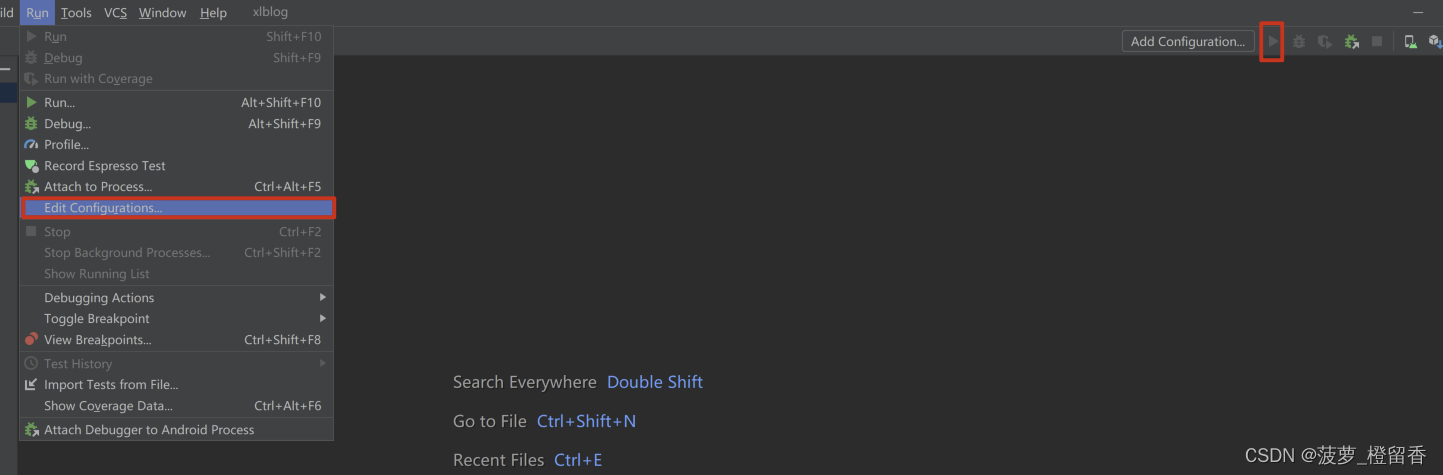The width and height of the screenshot is (1443, 475).
Task: Click Attach Debugger to Android Process toolbar icon
Action: click(x=1352, y=41)
